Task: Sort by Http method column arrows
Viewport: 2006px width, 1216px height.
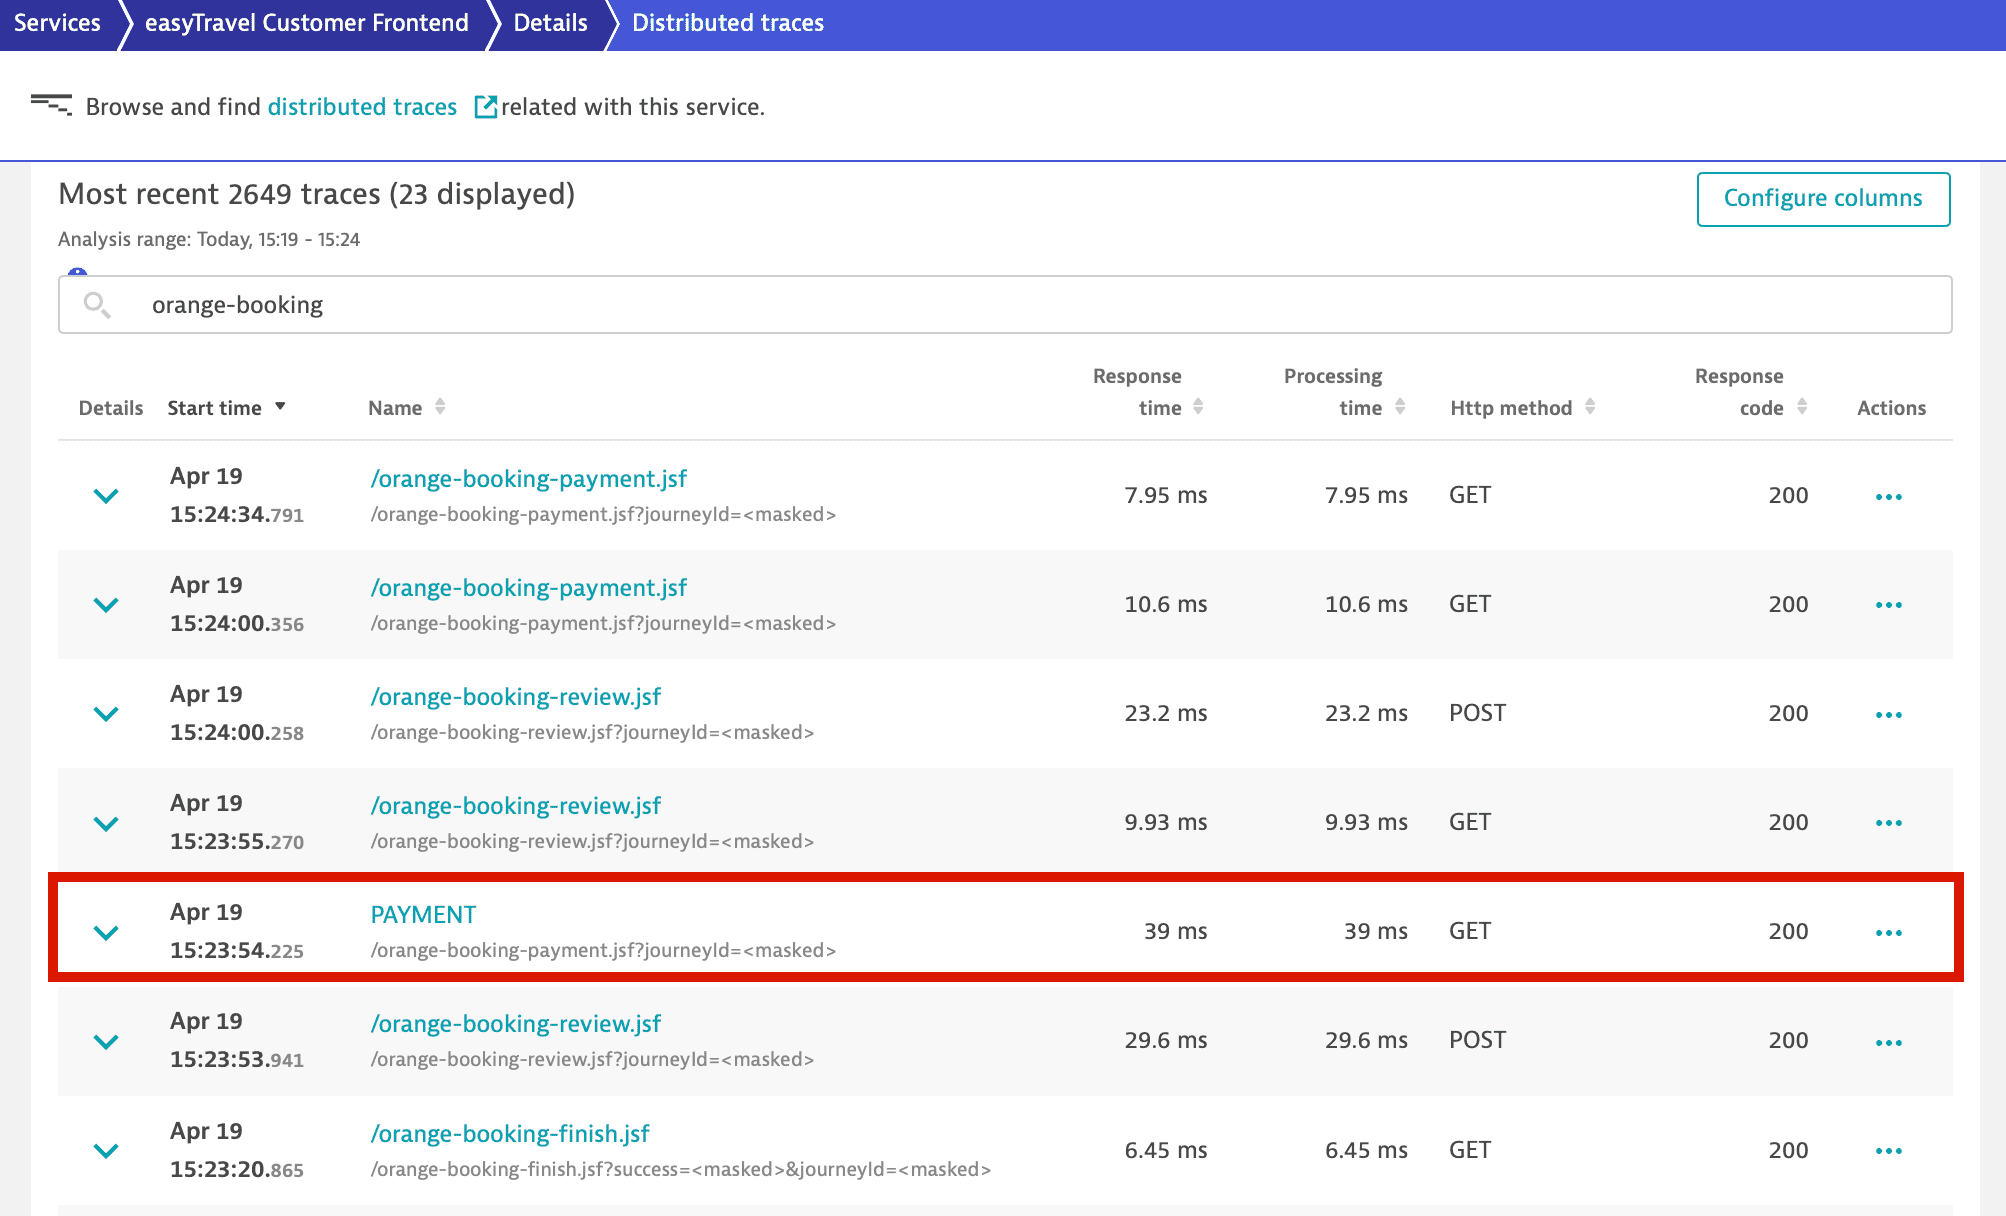Action: (1590, 407)
